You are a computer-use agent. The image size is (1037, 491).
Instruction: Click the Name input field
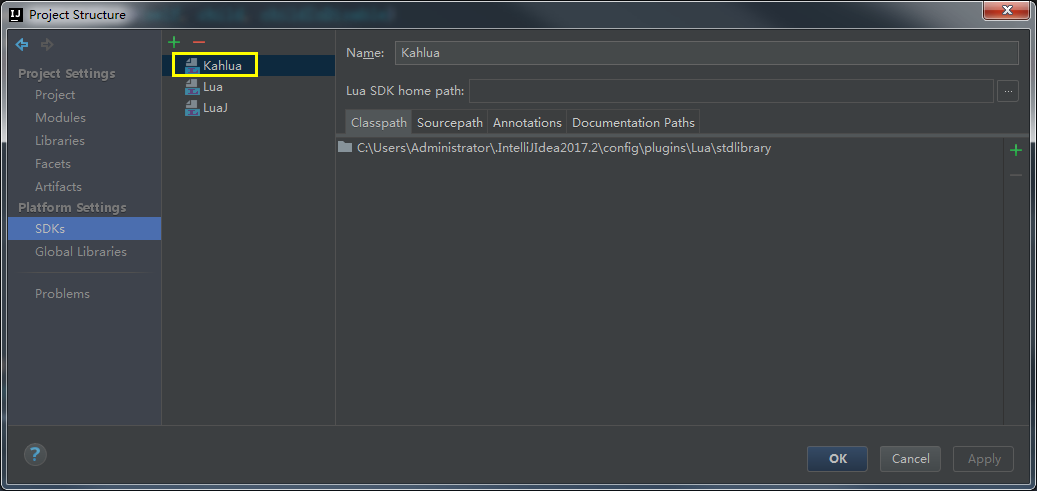[706, 53]
